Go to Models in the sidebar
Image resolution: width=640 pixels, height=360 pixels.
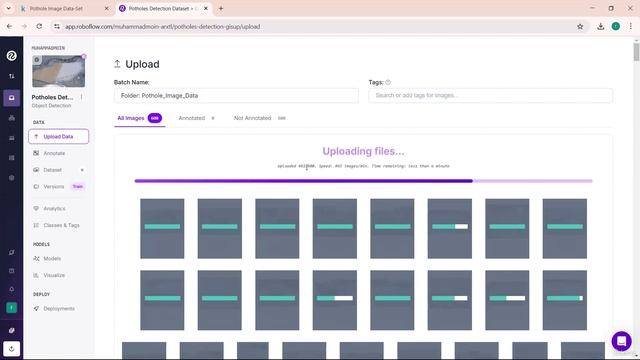point(52,259)
